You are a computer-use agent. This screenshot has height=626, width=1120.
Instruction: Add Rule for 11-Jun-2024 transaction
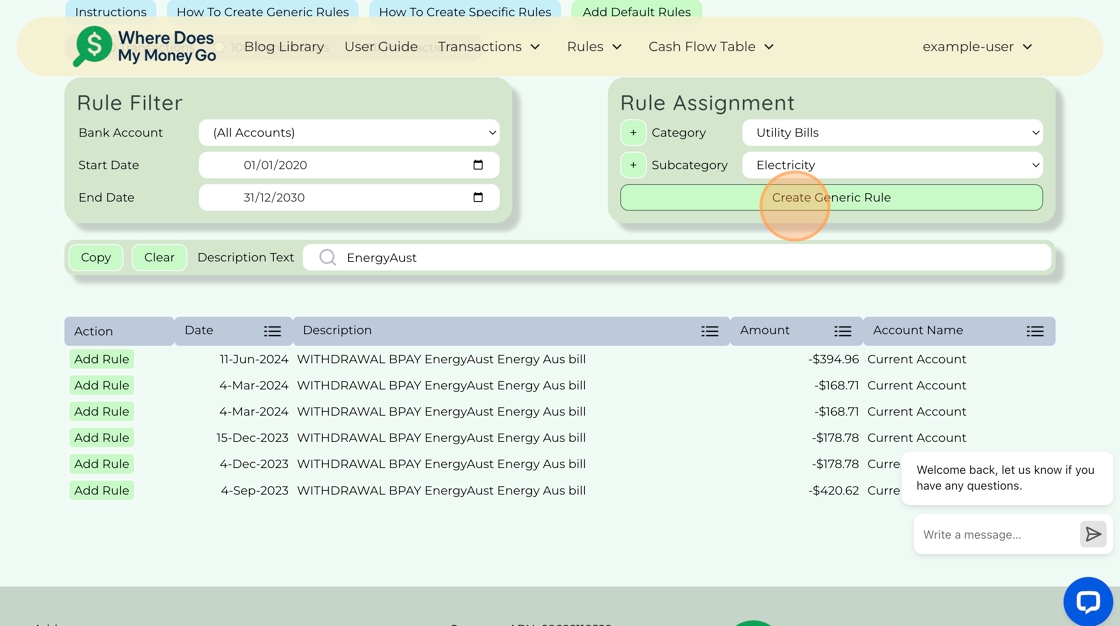pos(101,359)
